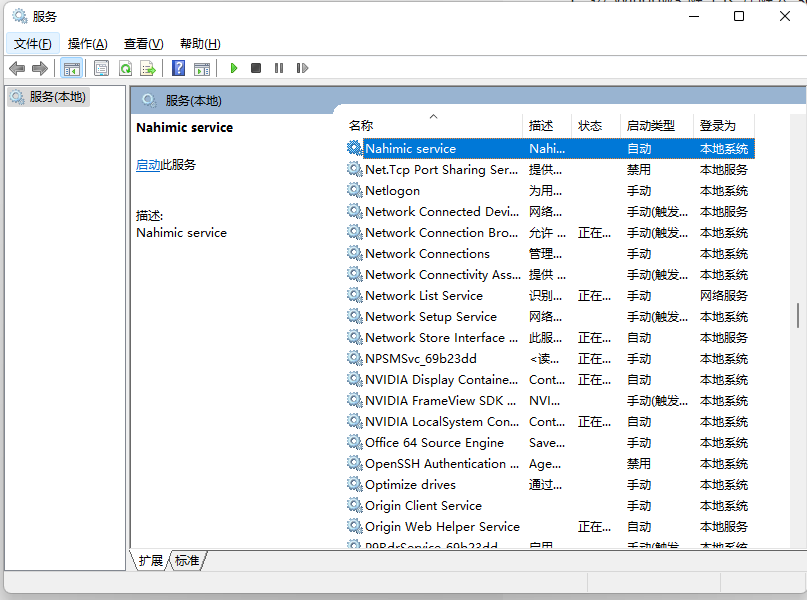Export list toolbar icon
This screenshot has height=600, width=807.
(148, 68)
